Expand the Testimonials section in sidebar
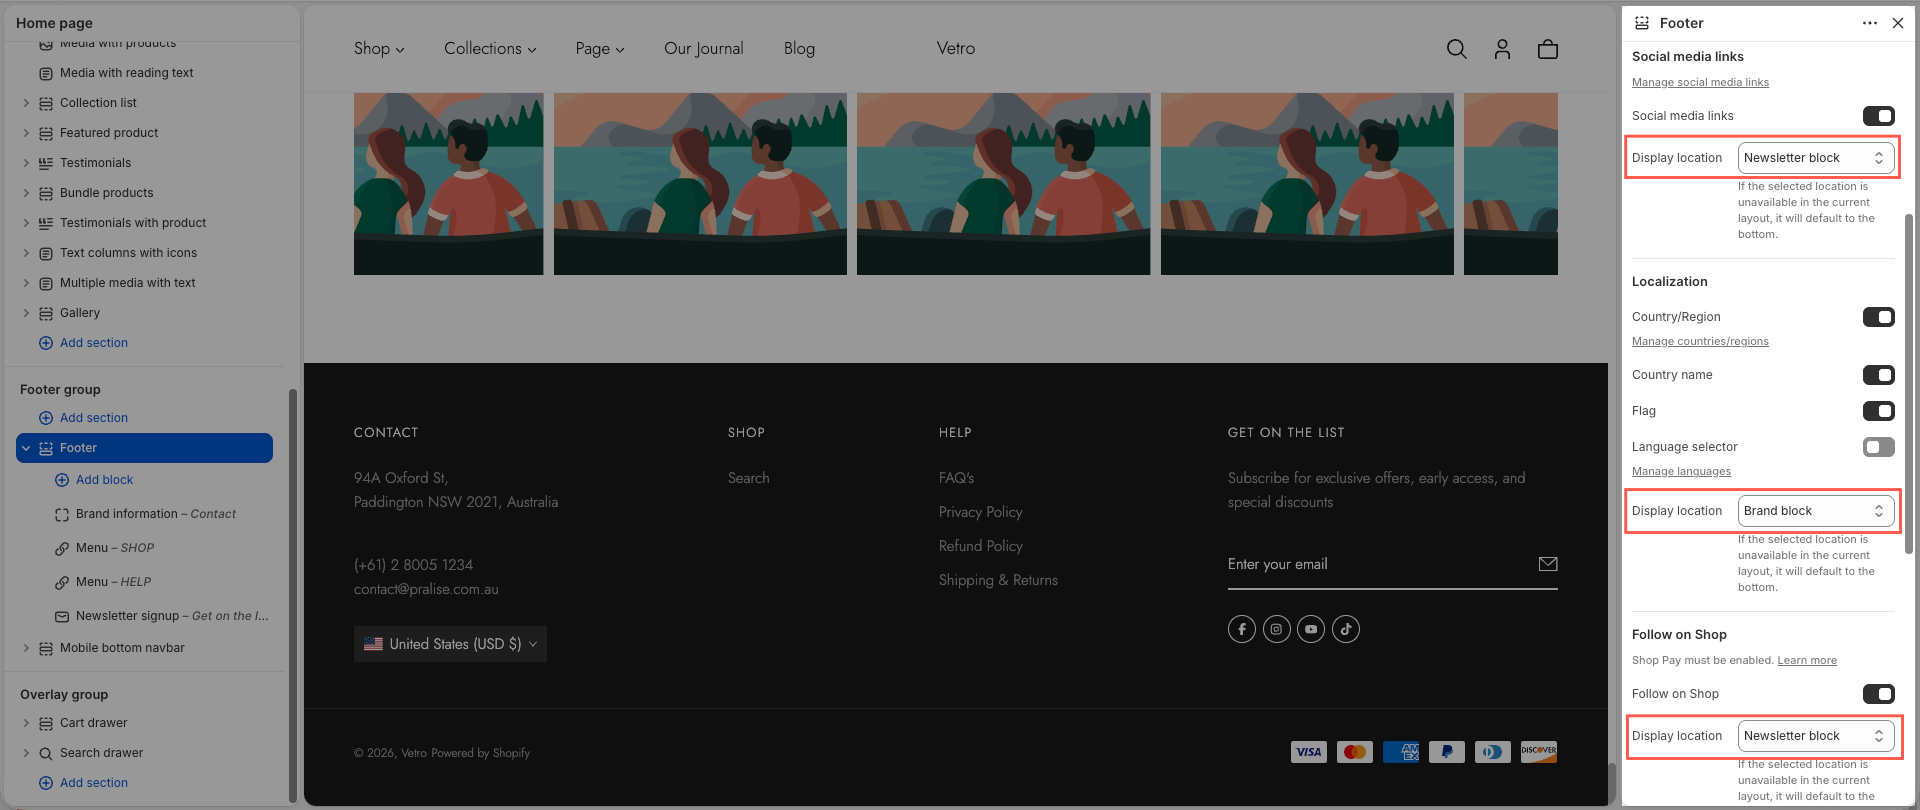 pos(27,163)
